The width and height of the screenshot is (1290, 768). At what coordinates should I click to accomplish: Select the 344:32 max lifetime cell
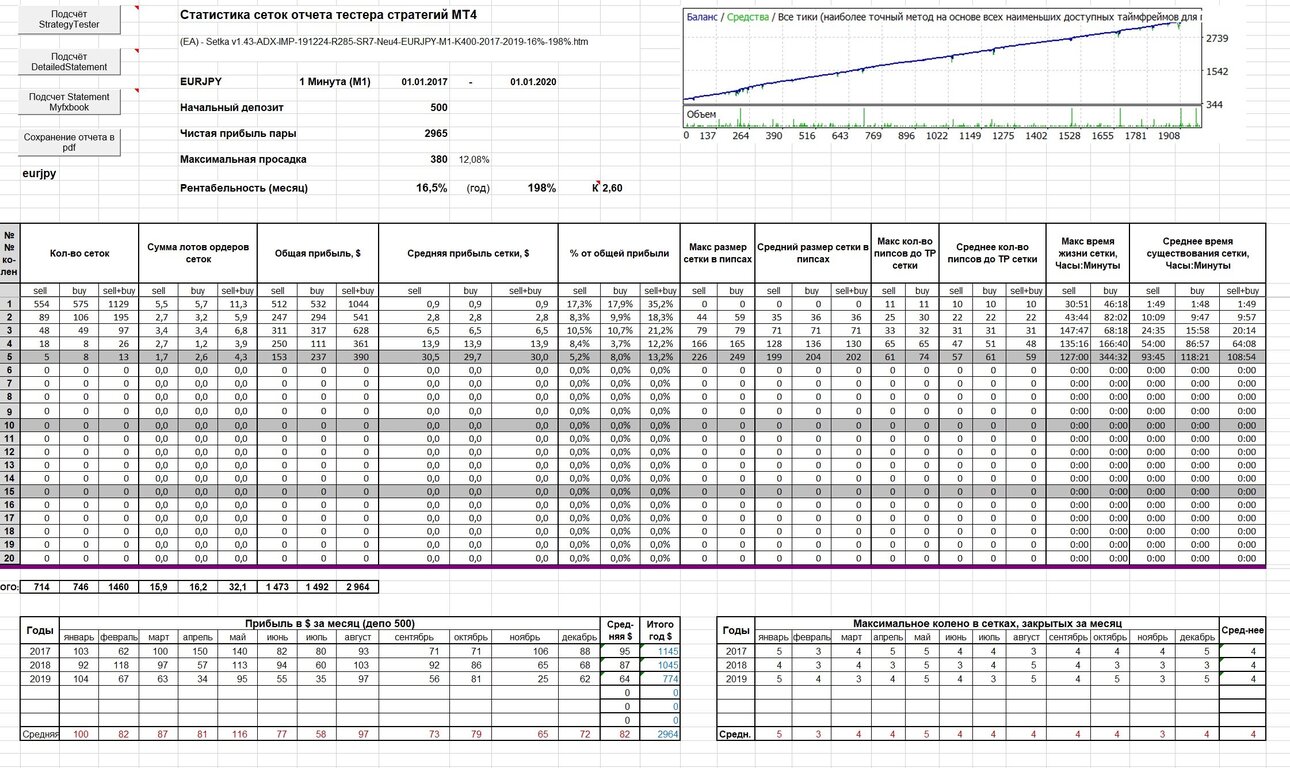[x=1110, y=356]
